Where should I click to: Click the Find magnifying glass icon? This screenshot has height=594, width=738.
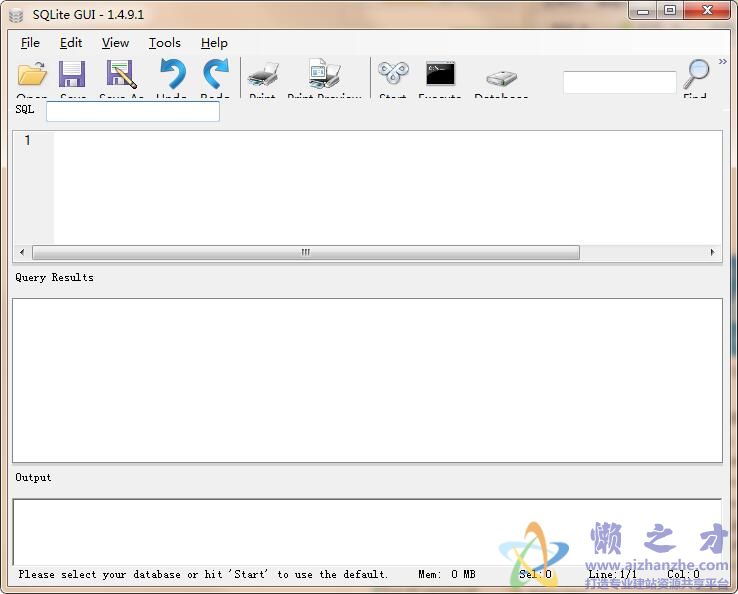696,74
